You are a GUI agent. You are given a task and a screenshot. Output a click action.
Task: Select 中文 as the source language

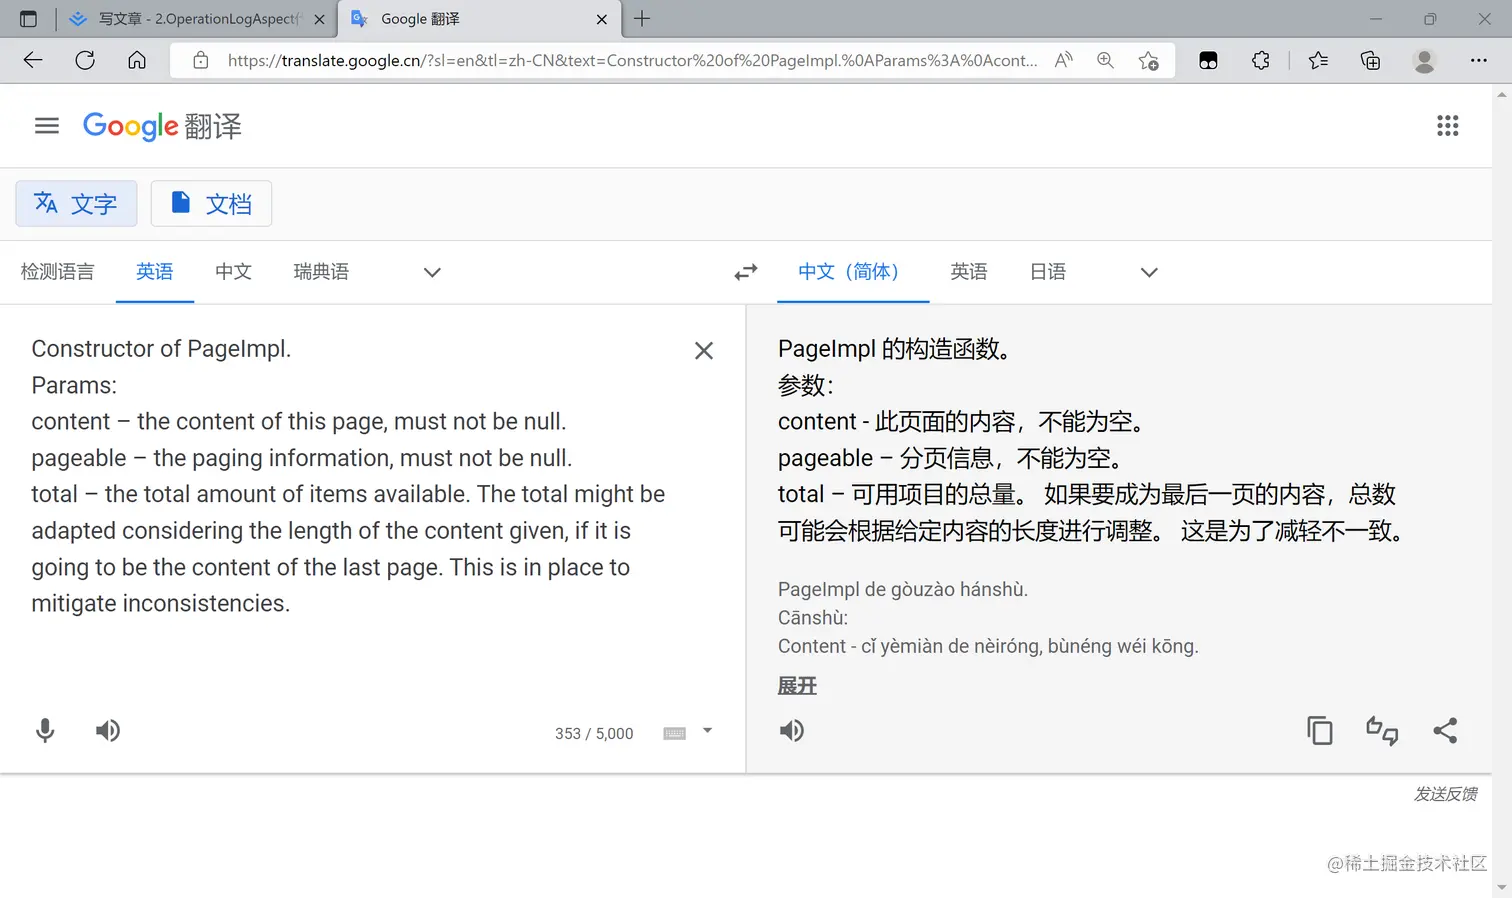point(233,272)
